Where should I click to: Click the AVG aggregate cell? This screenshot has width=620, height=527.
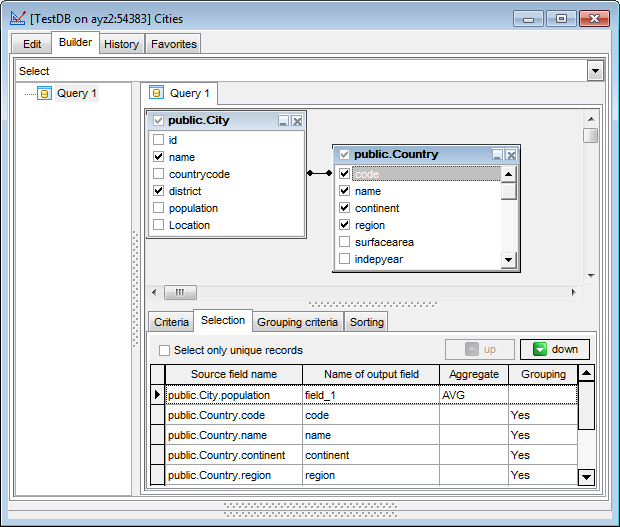pyautogui.click(x=474, y=395)
